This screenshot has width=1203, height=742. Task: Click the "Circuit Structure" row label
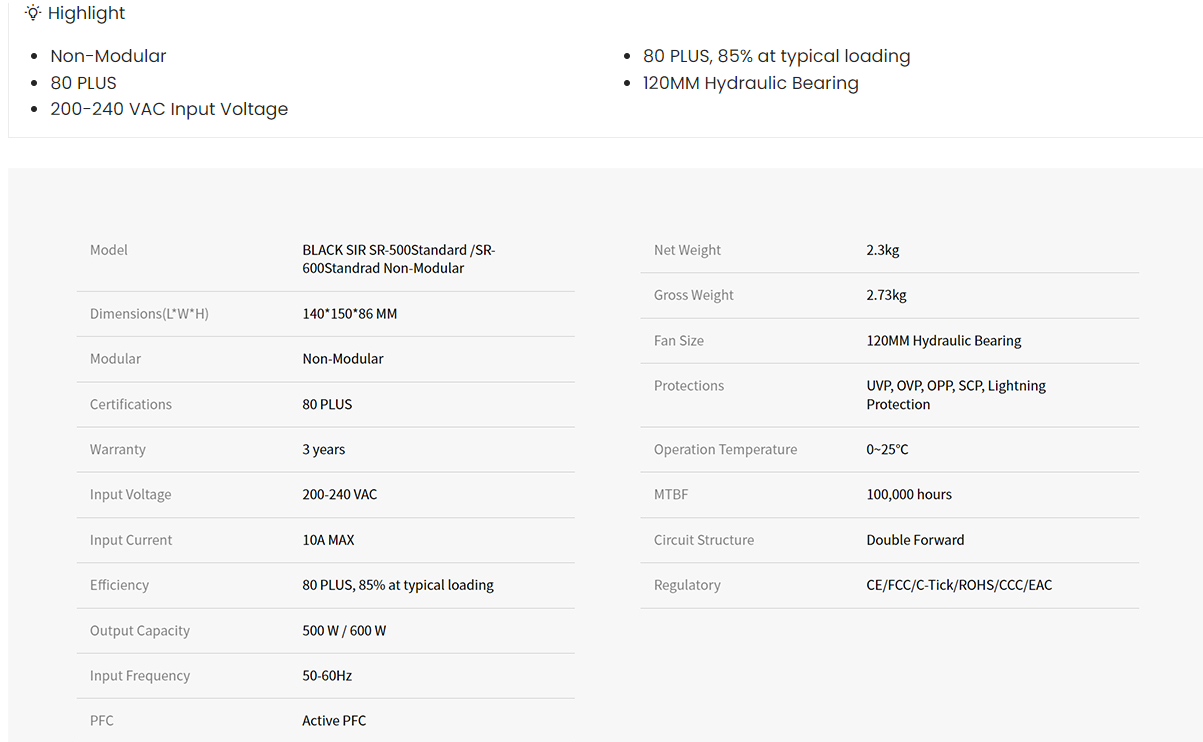click(x=704, y=540)
